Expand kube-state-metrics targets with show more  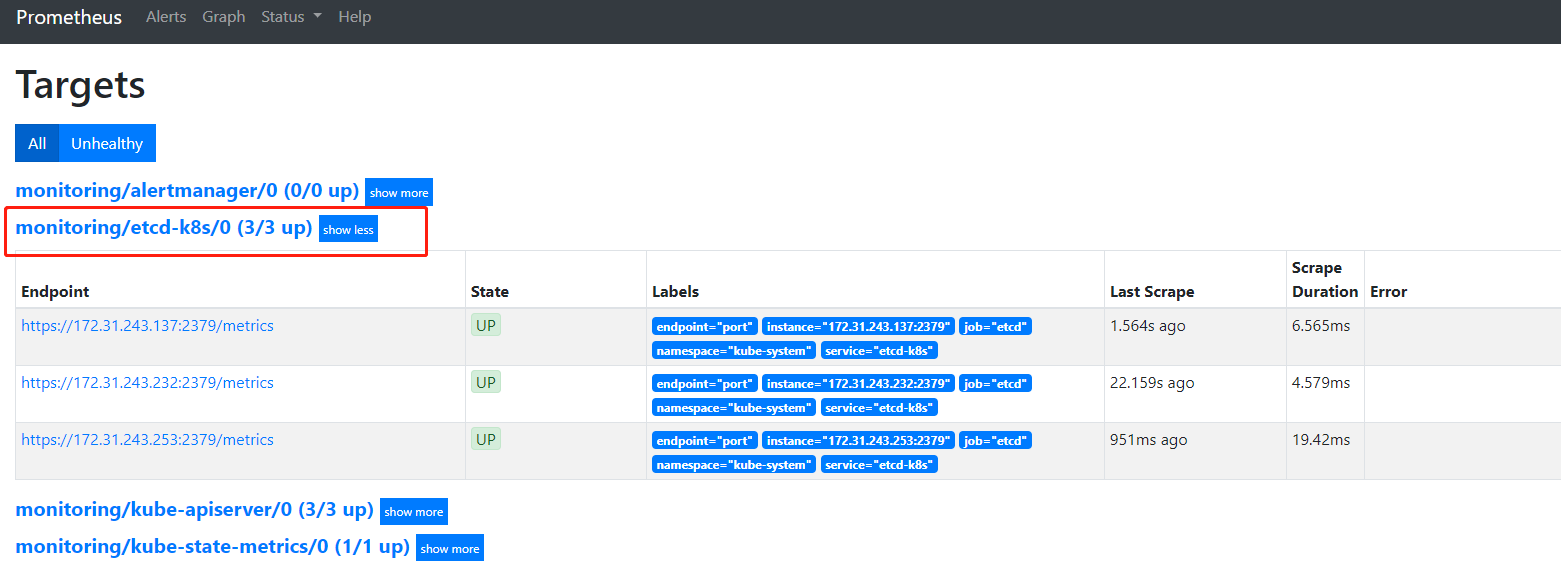point(450,548)
